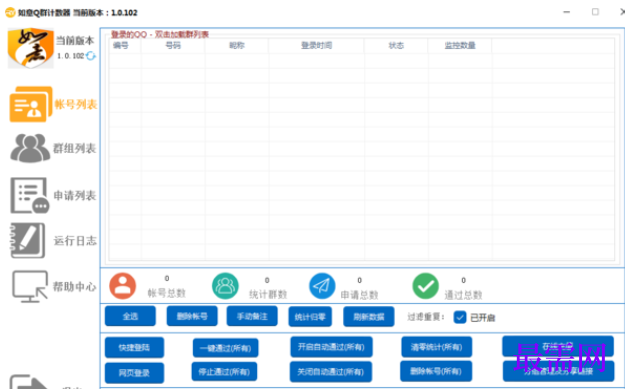This screenshot has width=625, height=389.
Task: Click the title bar app icon
Action: [x=10, y=12]
